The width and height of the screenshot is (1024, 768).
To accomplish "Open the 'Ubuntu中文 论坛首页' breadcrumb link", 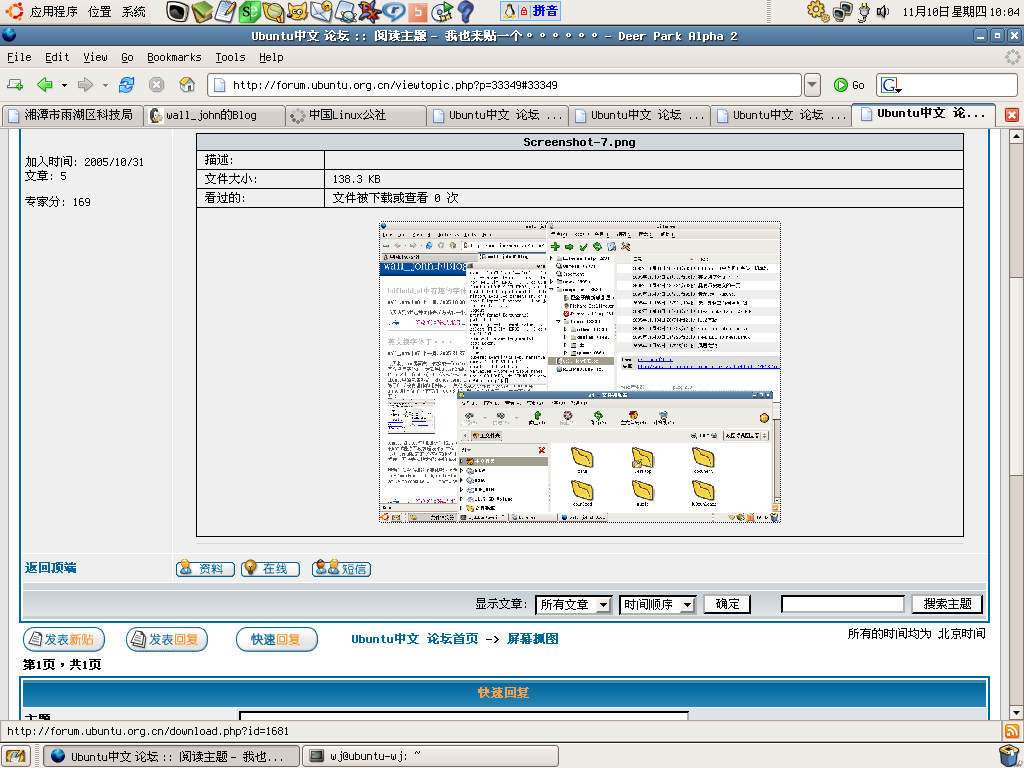I will [415, 639].
